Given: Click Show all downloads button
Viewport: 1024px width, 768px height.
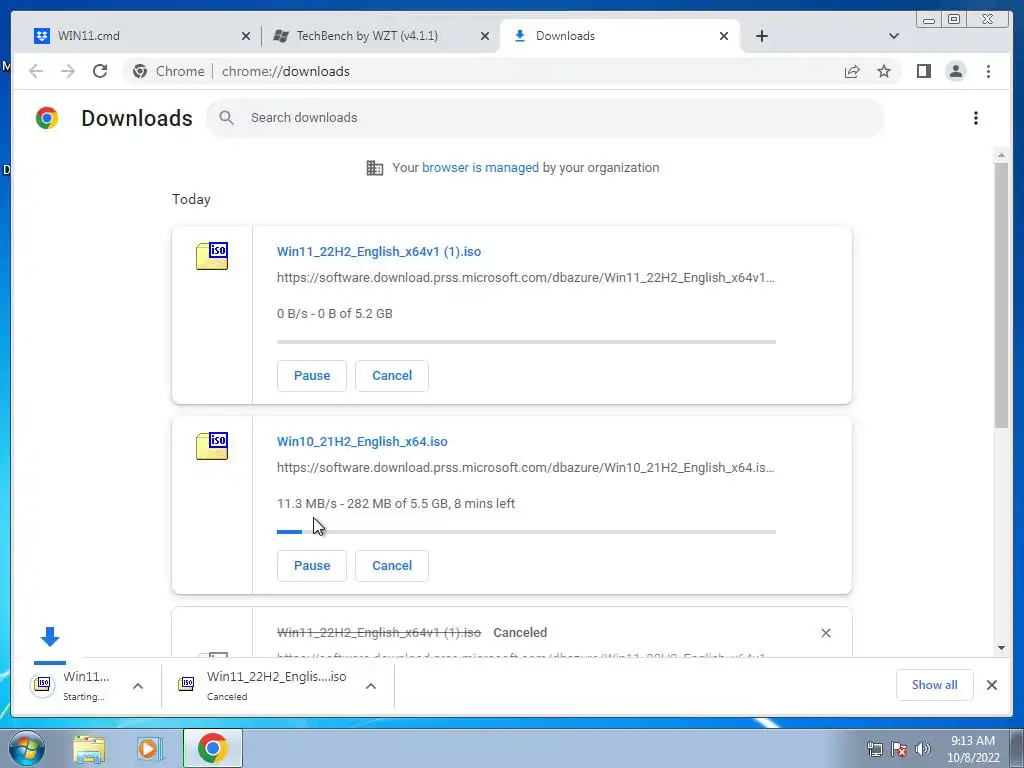Looking at the screenshot, I should tap(935, 685).
